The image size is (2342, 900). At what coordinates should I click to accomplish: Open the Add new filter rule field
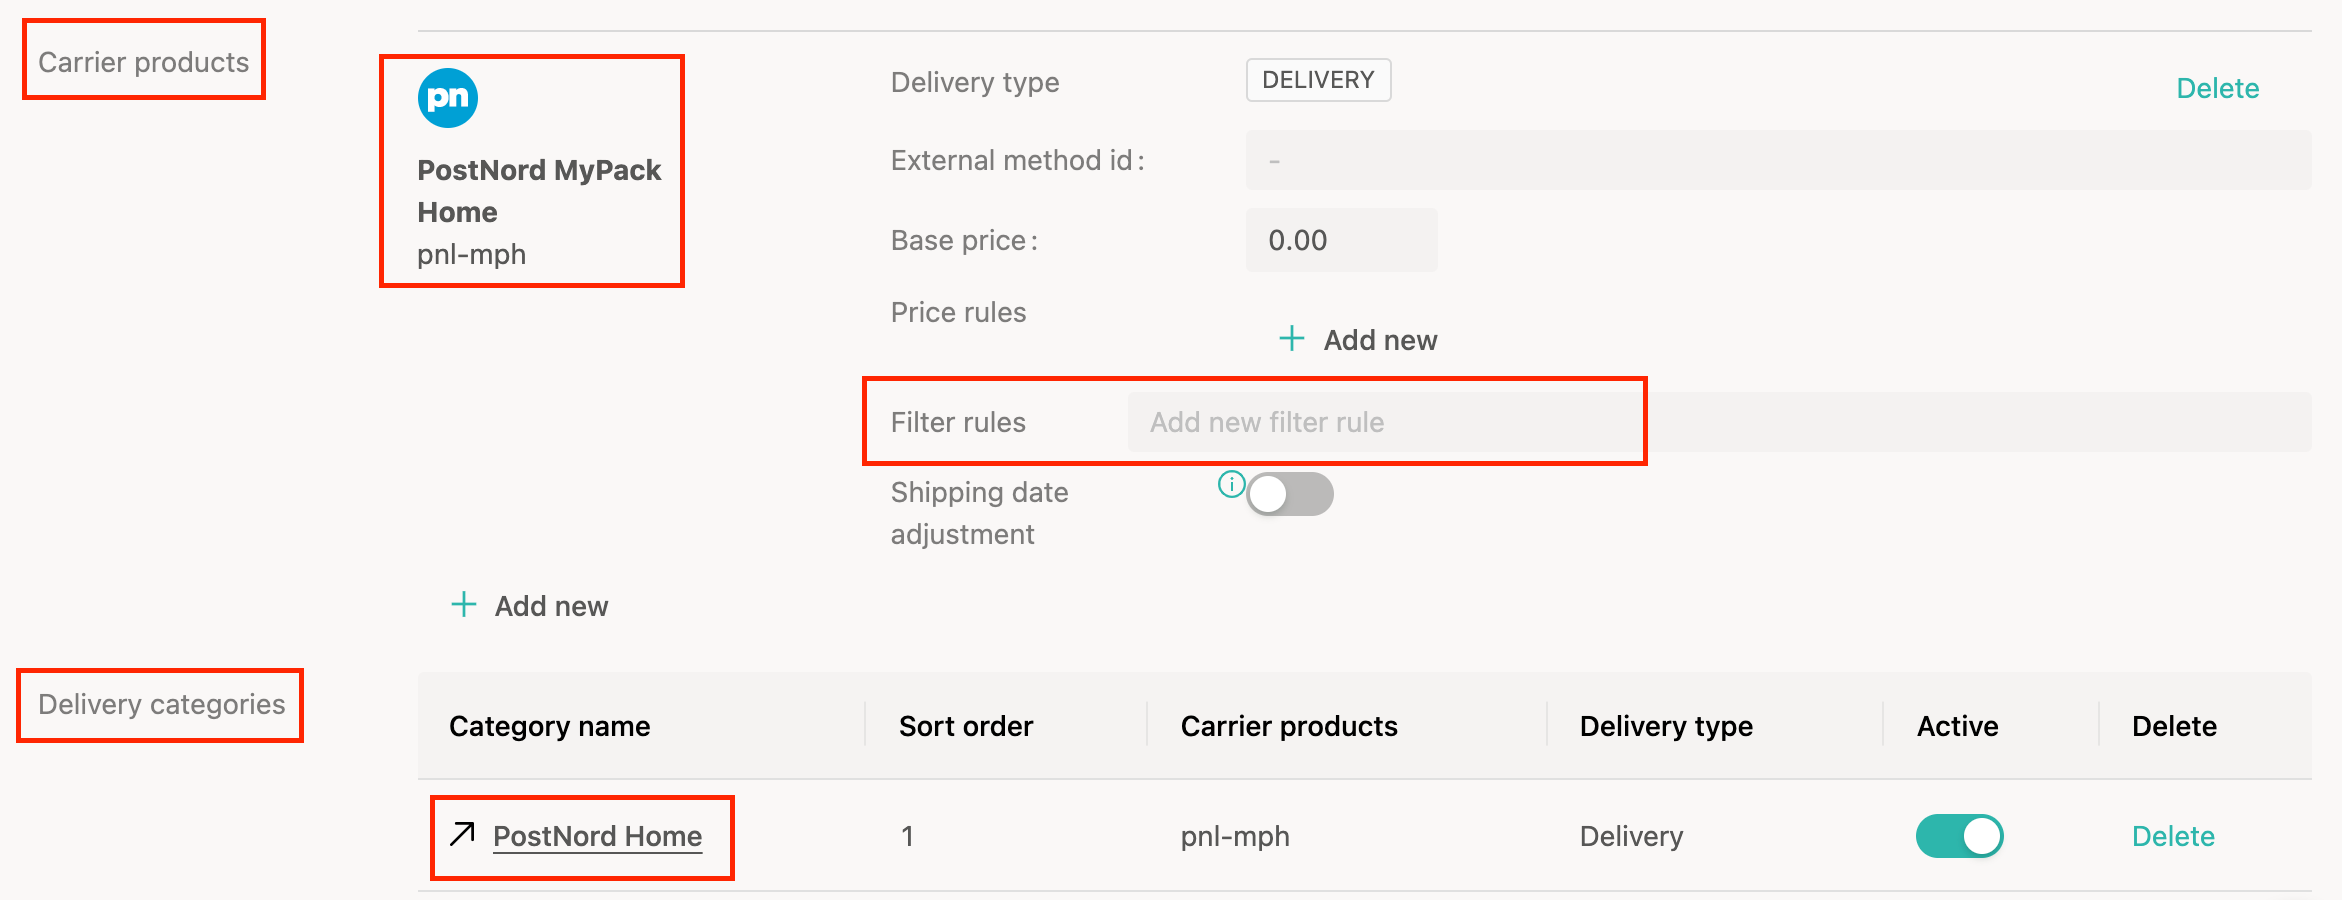click(x=1719, y=422)
